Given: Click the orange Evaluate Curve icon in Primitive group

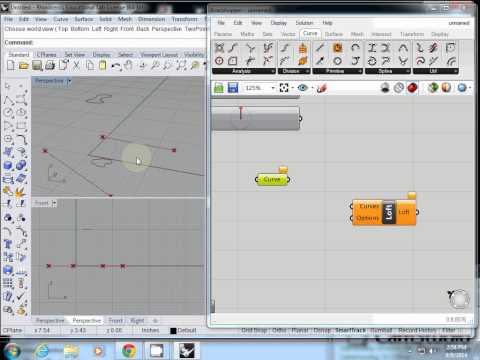Looking at the screenshot, I should pyautogui.click(x=337, y=48).
